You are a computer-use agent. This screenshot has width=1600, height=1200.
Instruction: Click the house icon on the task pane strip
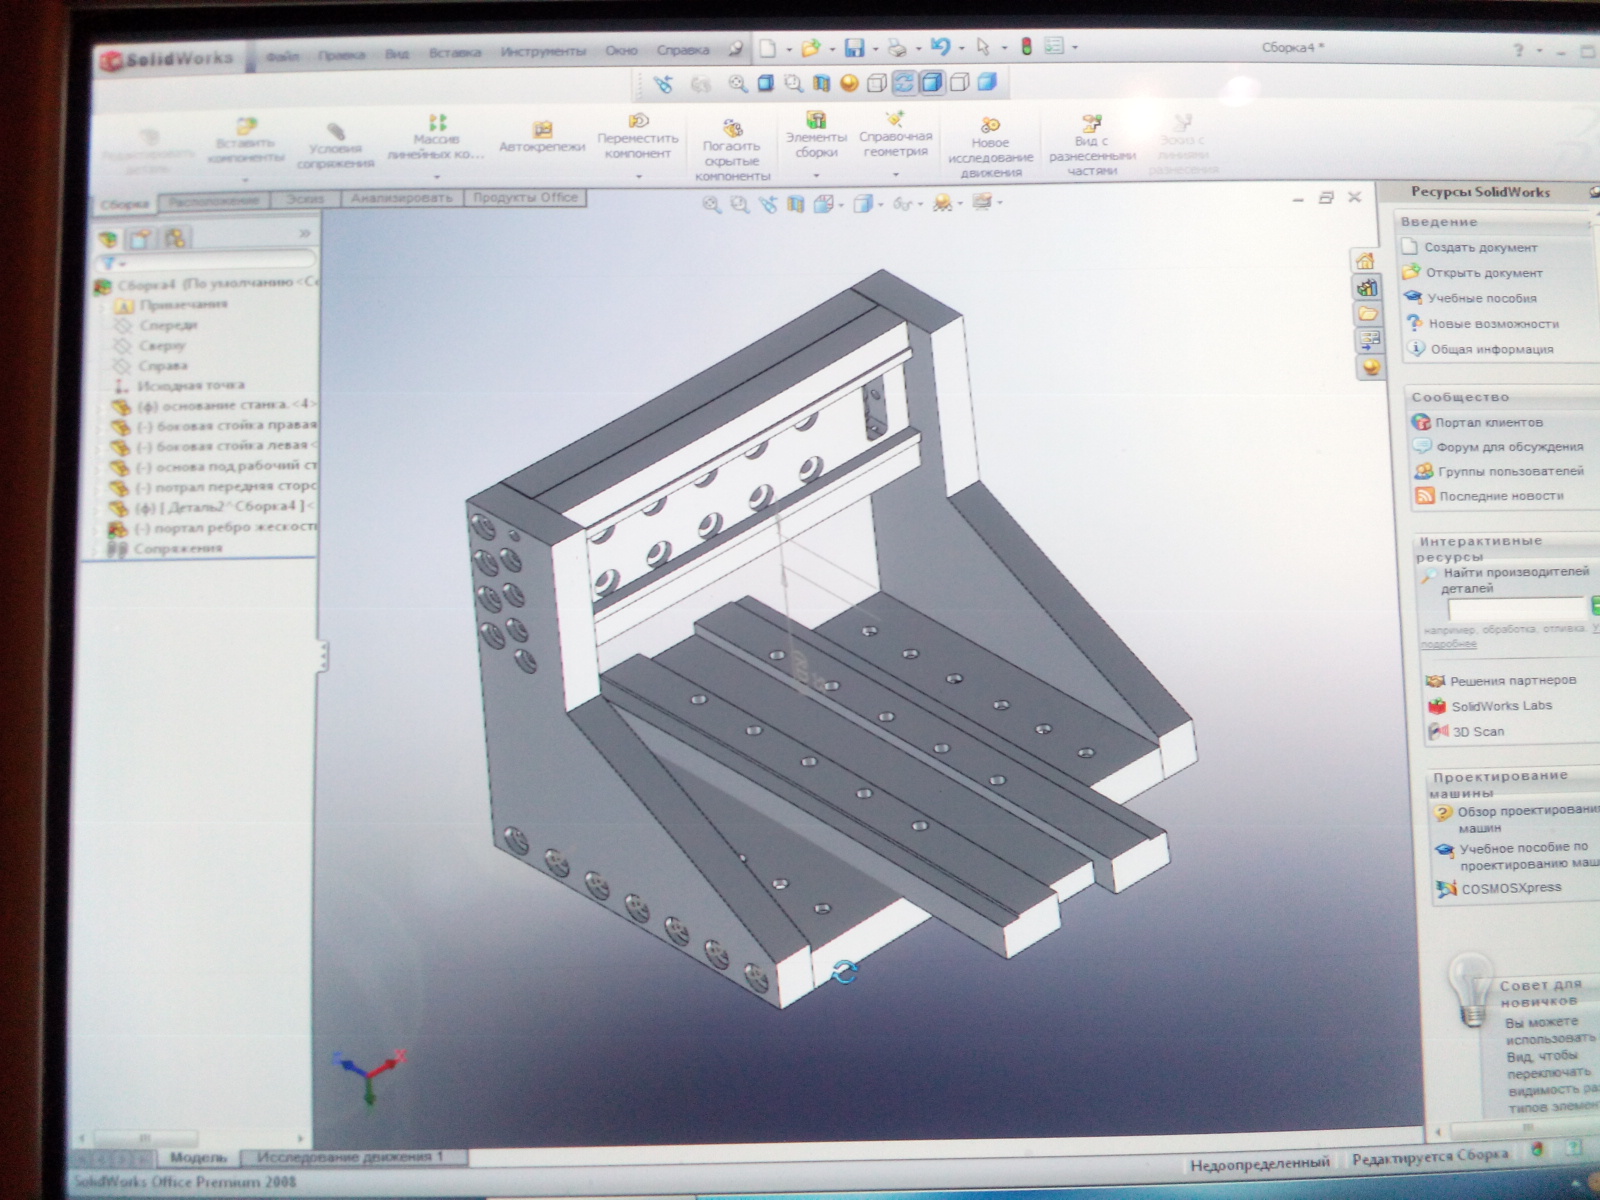[1366, 261]
